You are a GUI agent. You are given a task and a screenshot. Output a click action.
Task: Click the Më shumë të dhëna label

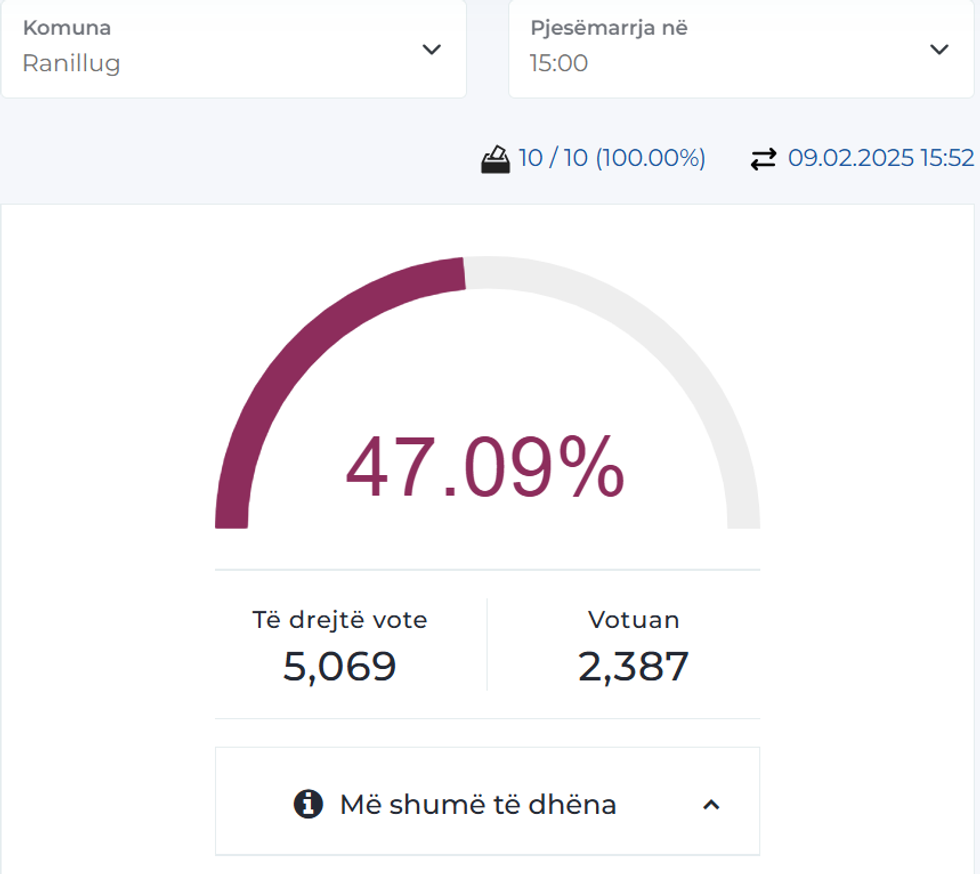coord(478,804)
